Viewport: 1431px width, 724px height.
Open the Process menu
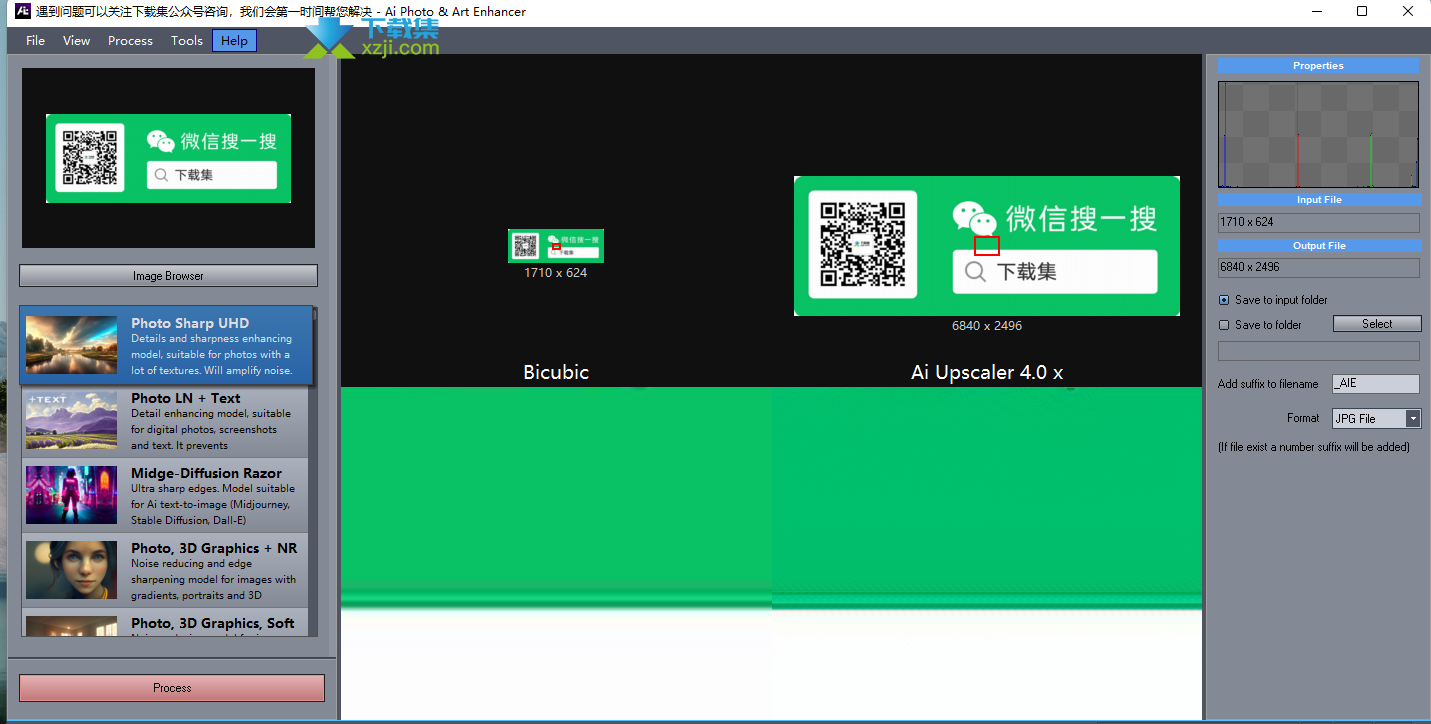click(x=130, y=41)
